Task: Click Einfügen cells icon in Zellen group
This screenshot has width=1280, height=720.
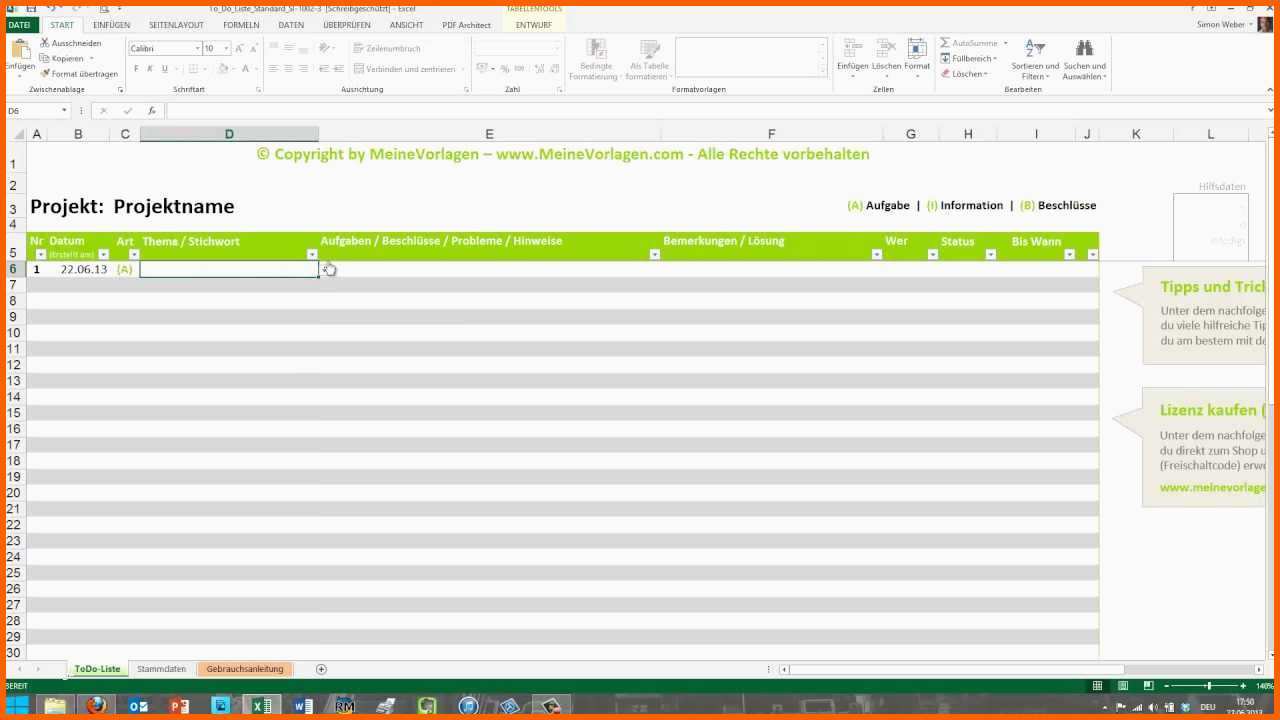Action: [853, 50]
